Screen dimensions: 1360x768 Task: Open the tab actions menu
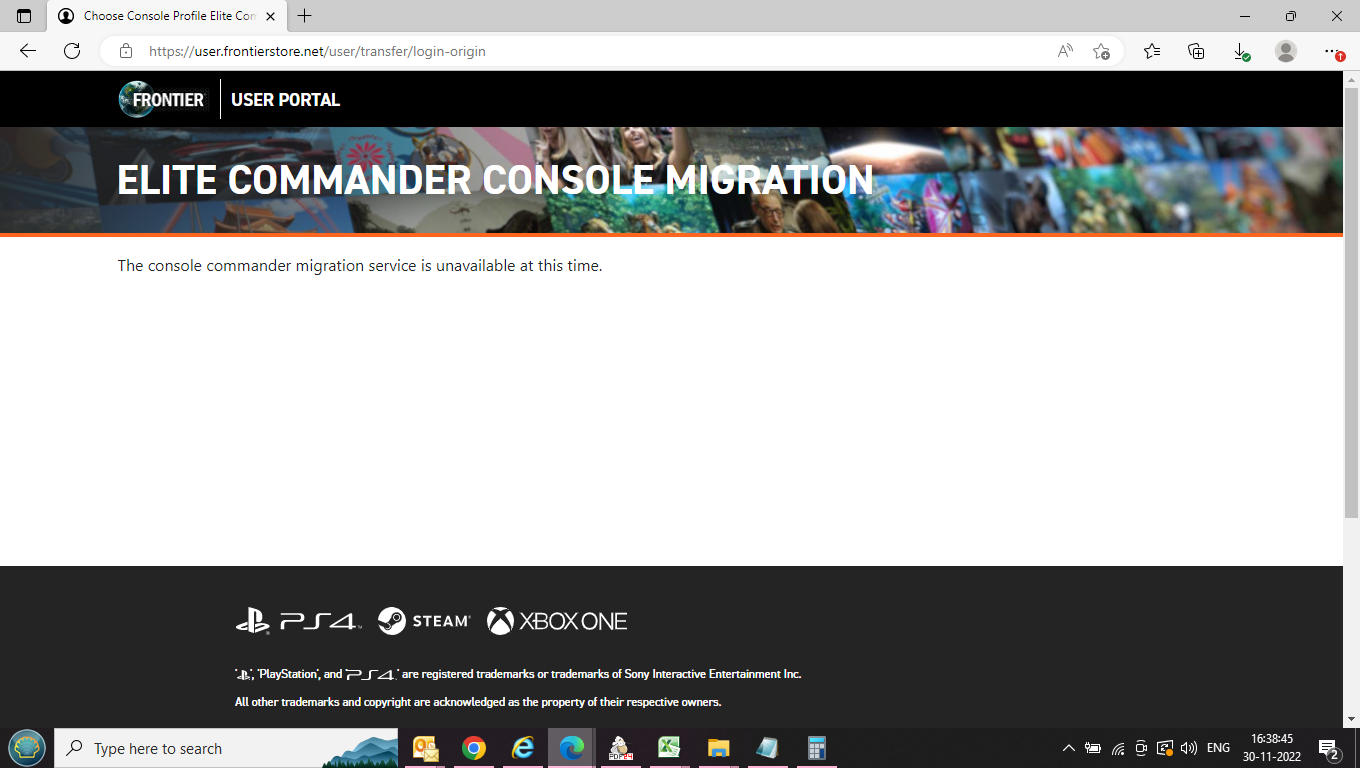point(24,16)
